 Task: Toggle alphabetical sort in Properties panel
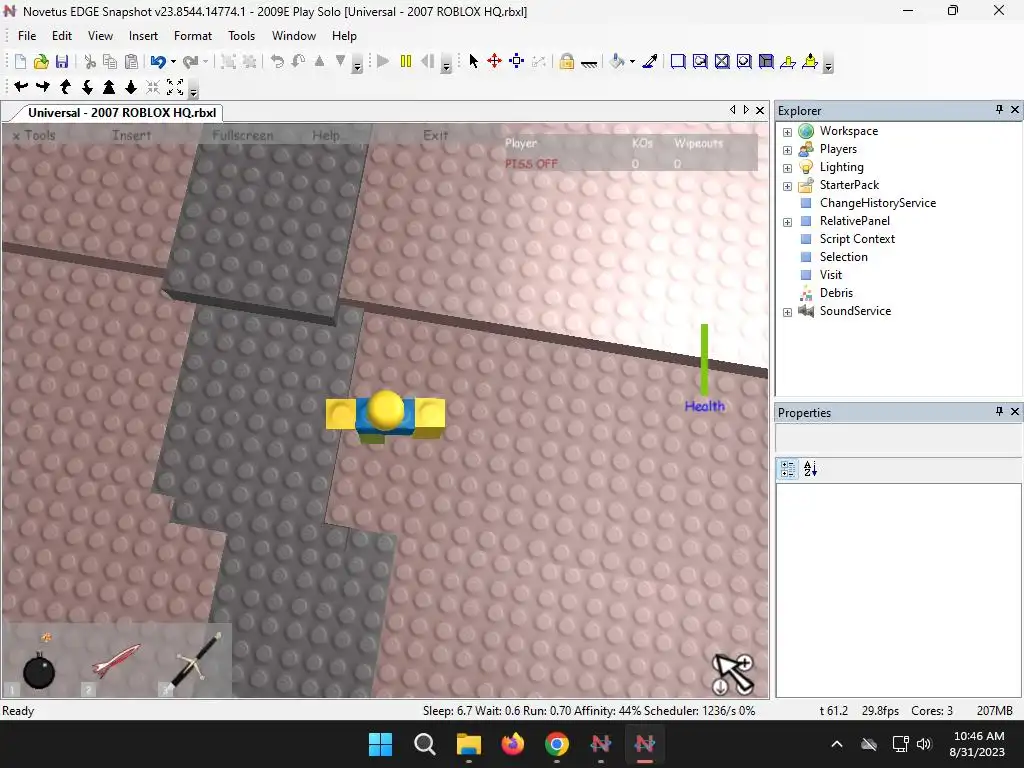(810, 469)
